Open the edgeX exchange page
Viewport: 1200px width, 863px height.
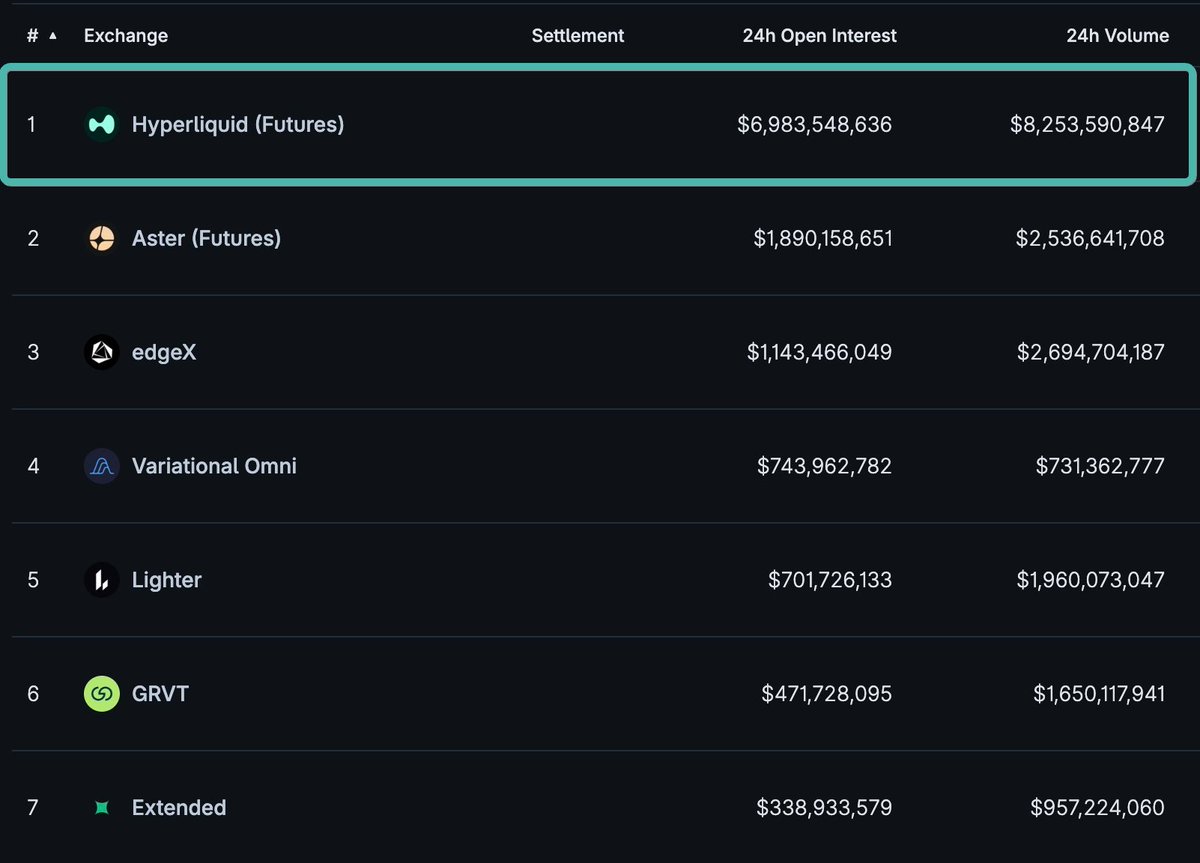click(x=164, y=352)
